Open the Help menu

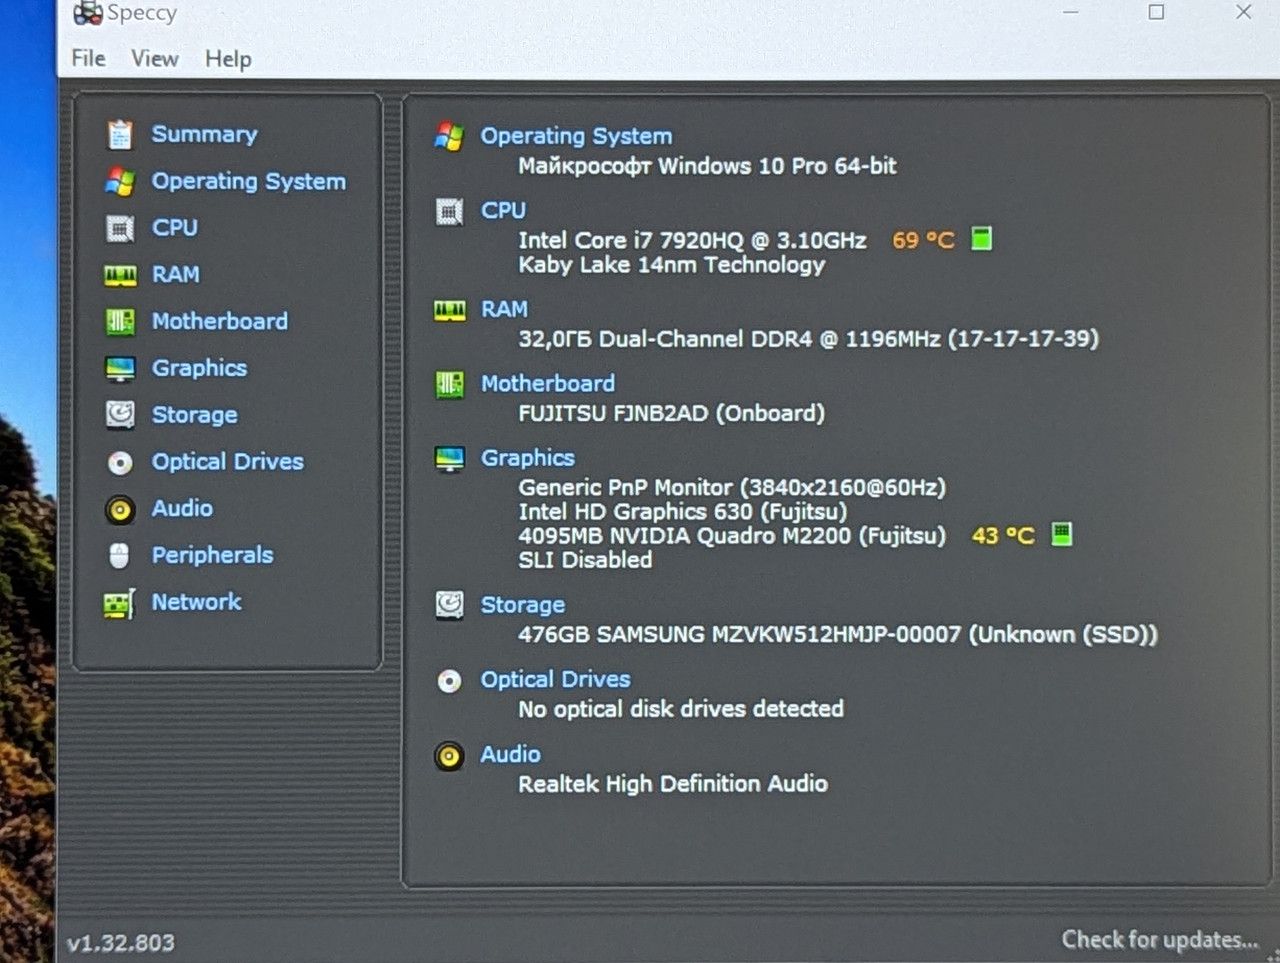[x=228, y=59]
